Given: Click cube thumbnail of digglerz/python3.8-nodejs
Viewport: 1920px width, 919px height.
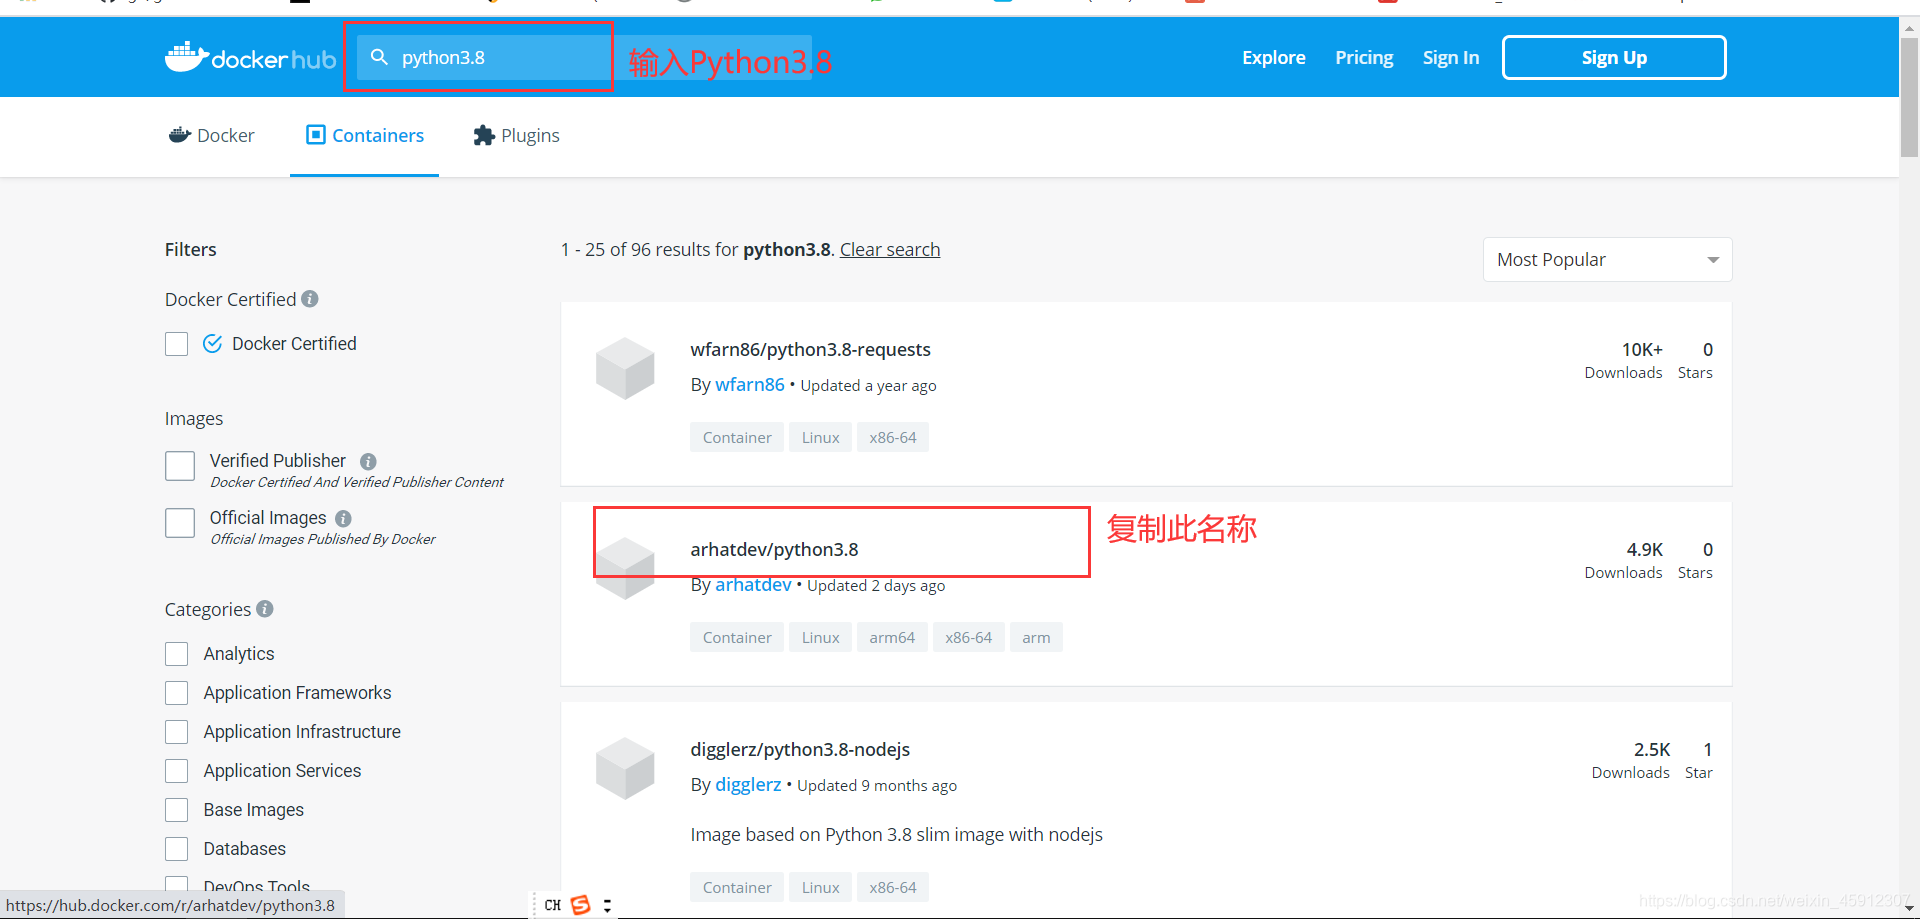Looking at the screenshot, I should click(x=625, y=768).
